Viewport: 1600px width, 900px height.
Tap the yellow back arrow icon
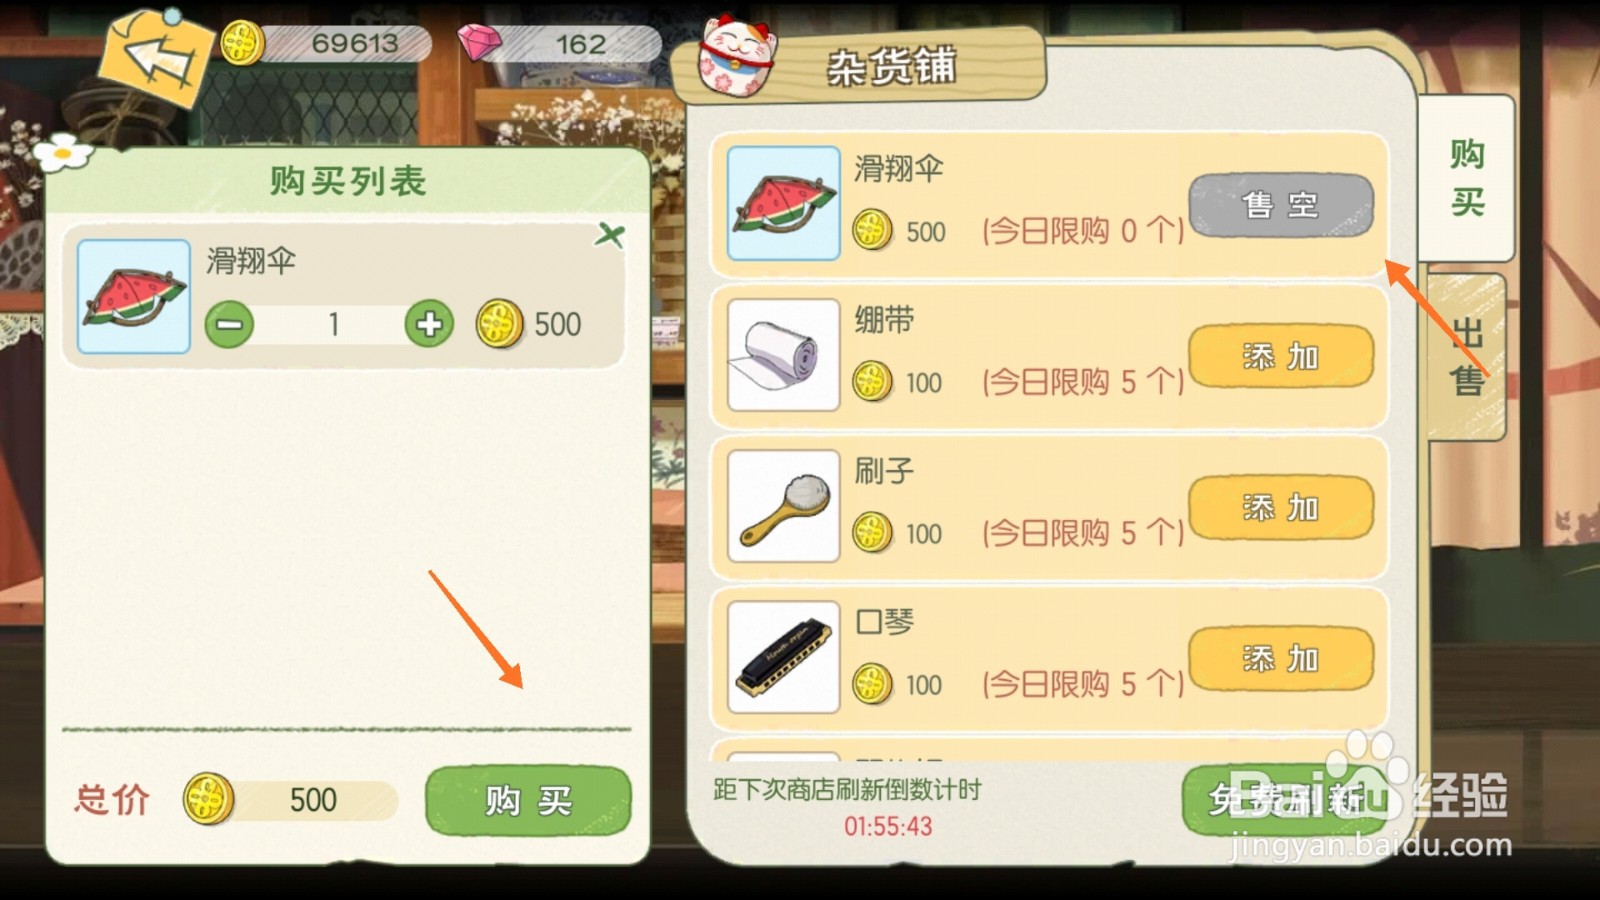coord(157,59)
